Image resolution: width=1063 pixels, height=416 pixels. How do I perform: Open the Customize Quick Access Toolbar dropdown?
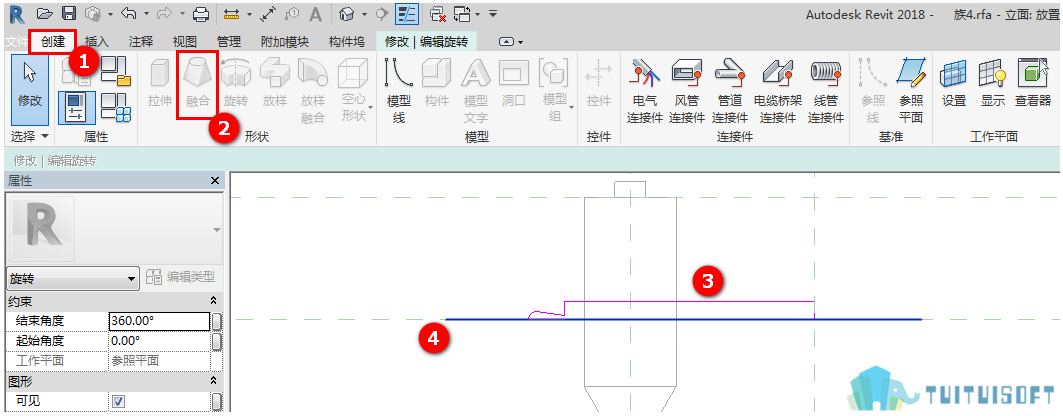pos(494,14)
